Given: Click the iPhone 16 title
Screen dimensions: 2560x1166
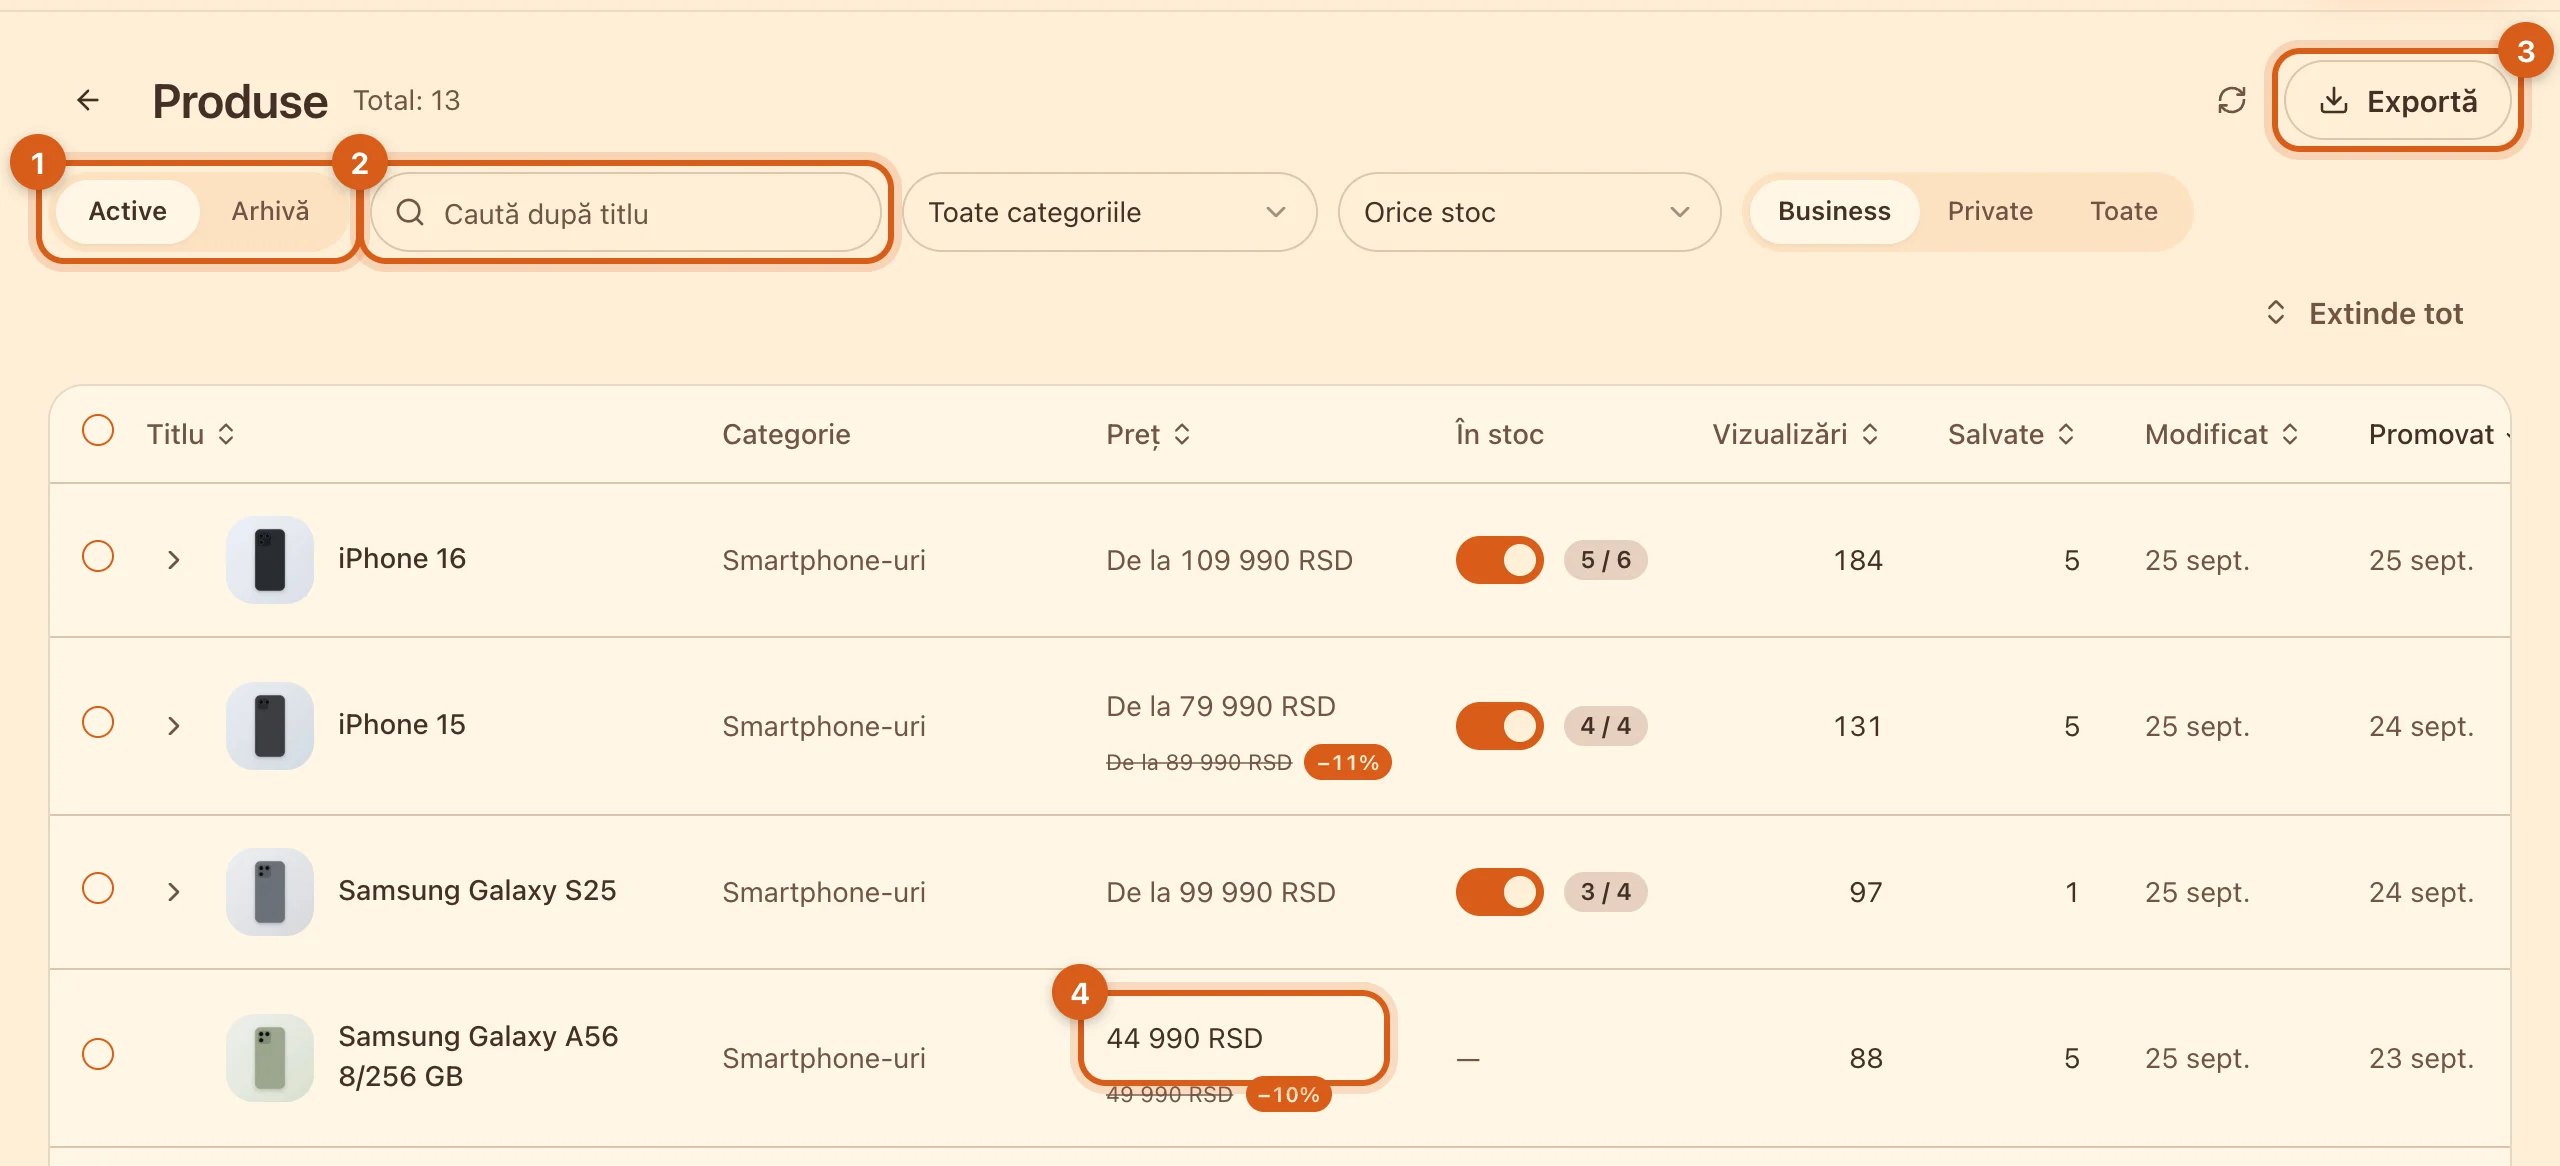Looking at the screenshot, I should (x=402, y=558).
